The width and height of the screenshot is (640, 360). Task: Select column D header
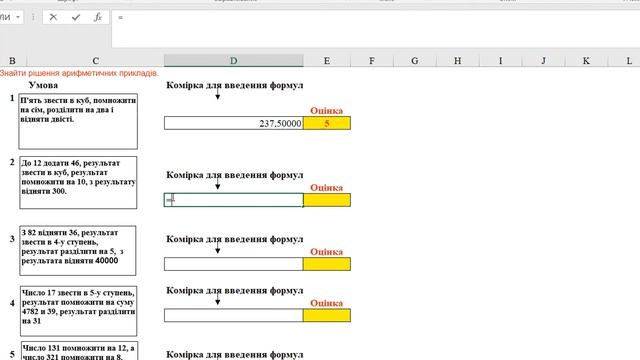(233, 61)
